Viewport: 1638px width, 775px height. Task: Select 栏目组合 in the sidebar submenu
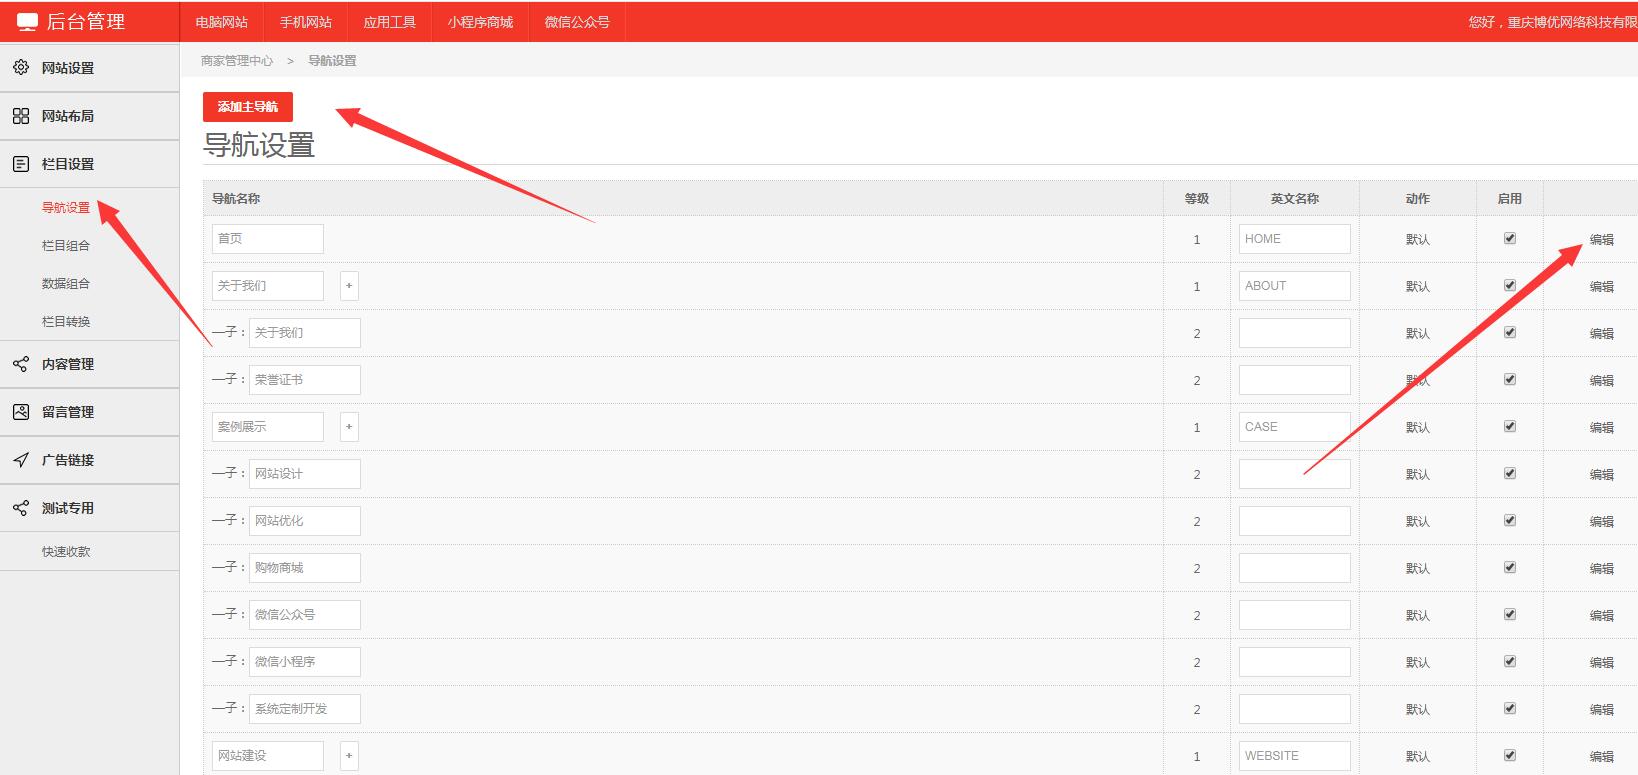click(x=66, y=246)
